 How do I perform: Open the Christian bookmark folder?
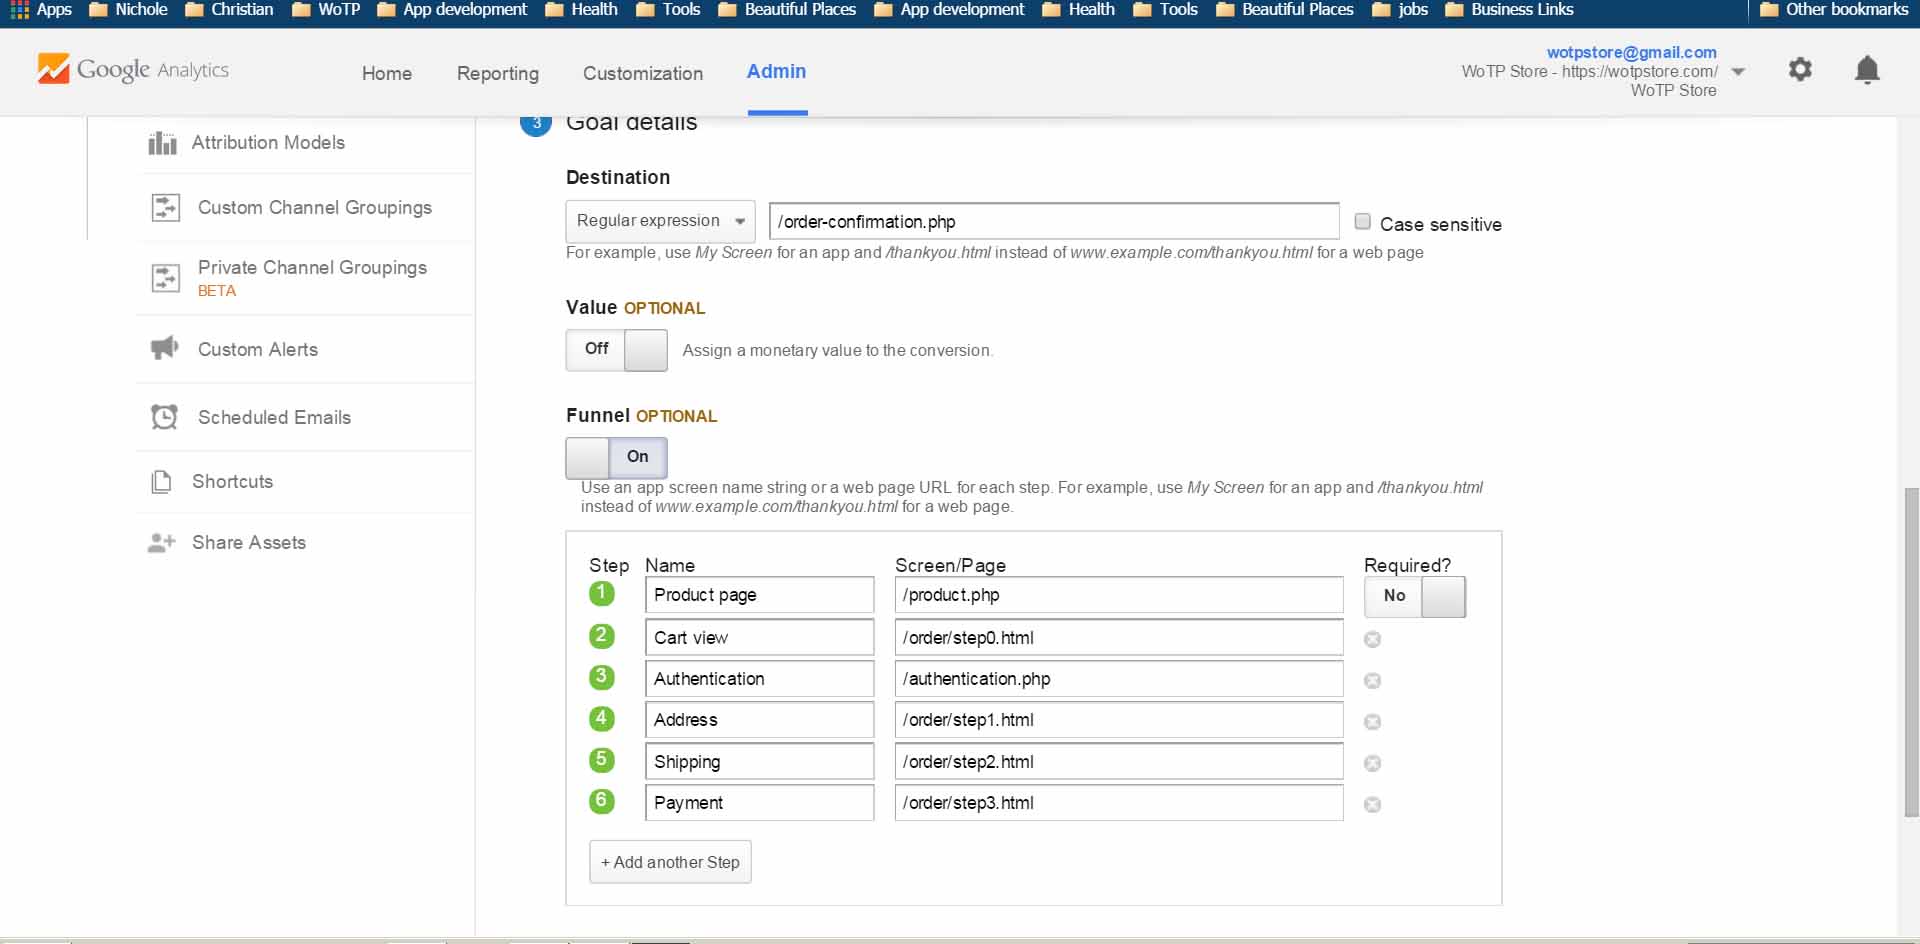pos(229,9)
